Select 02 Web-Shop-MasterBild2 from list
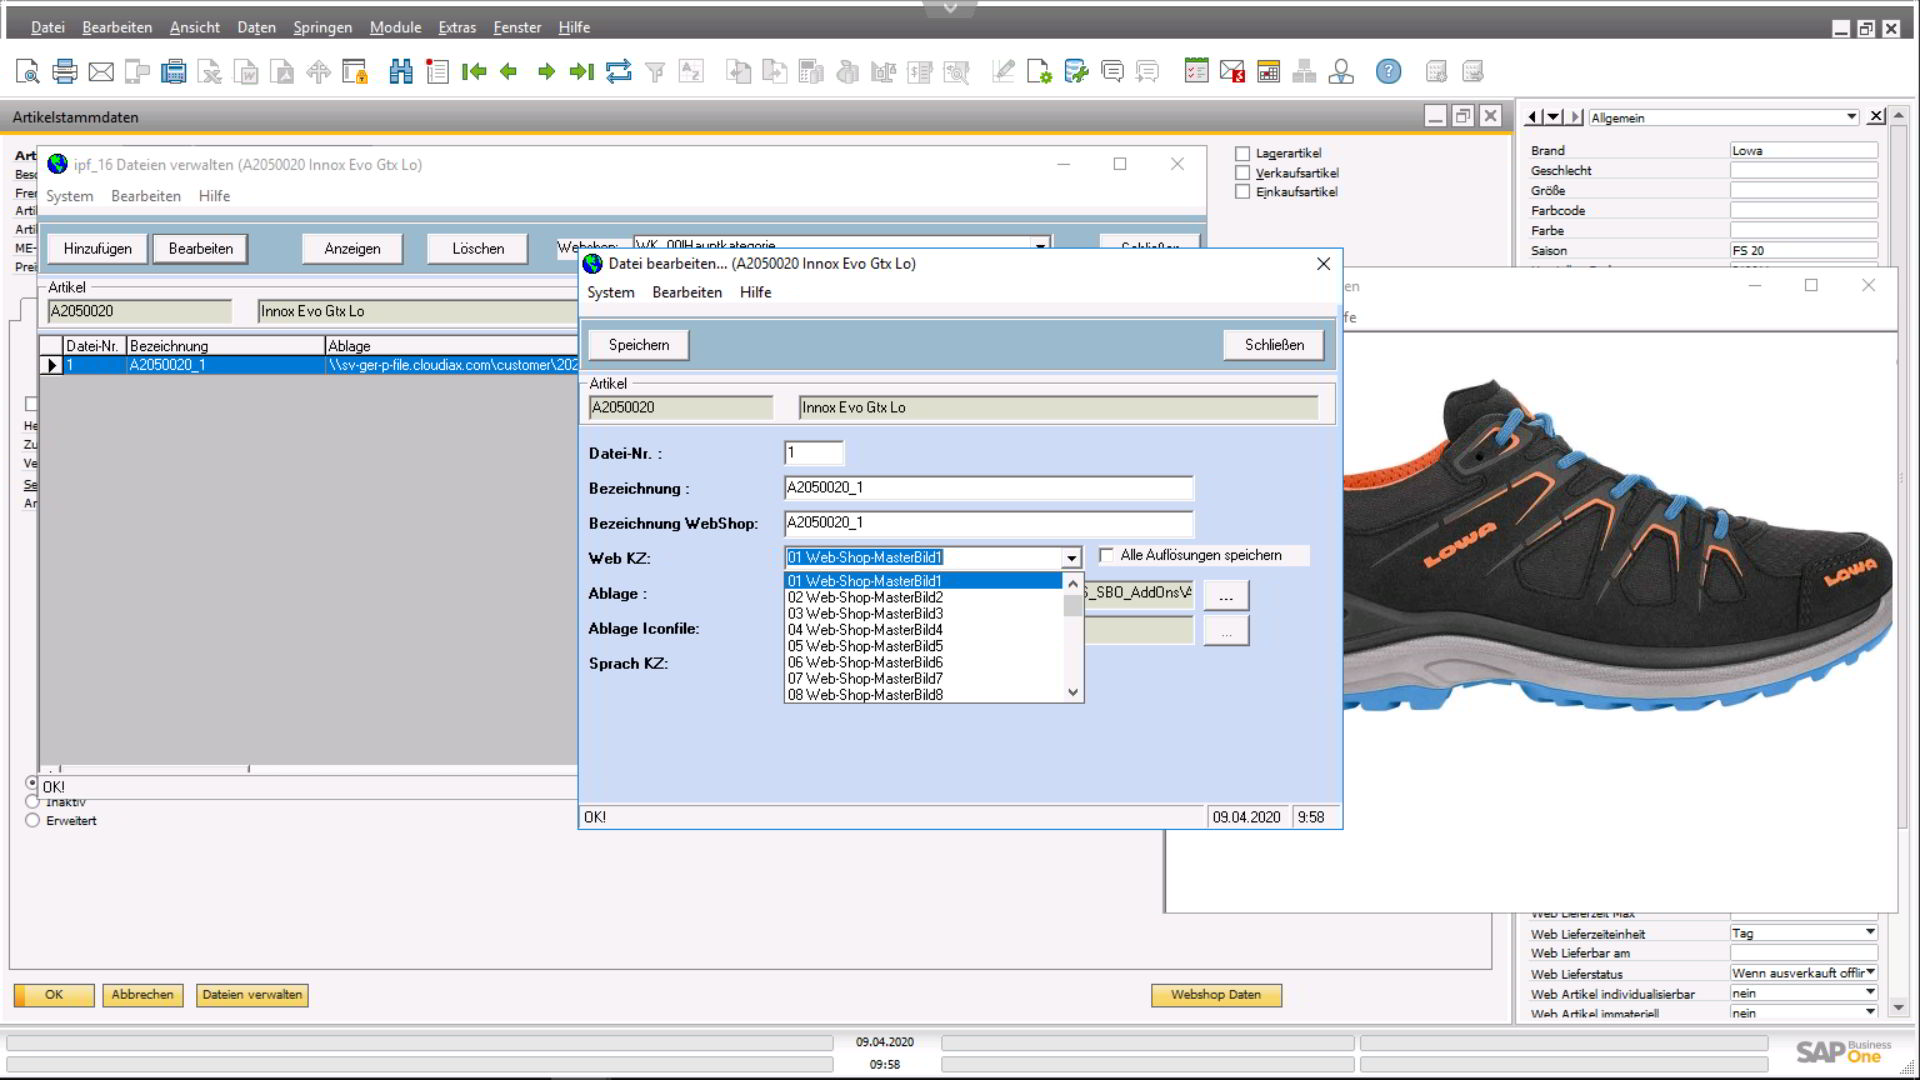 pos(923,597)
